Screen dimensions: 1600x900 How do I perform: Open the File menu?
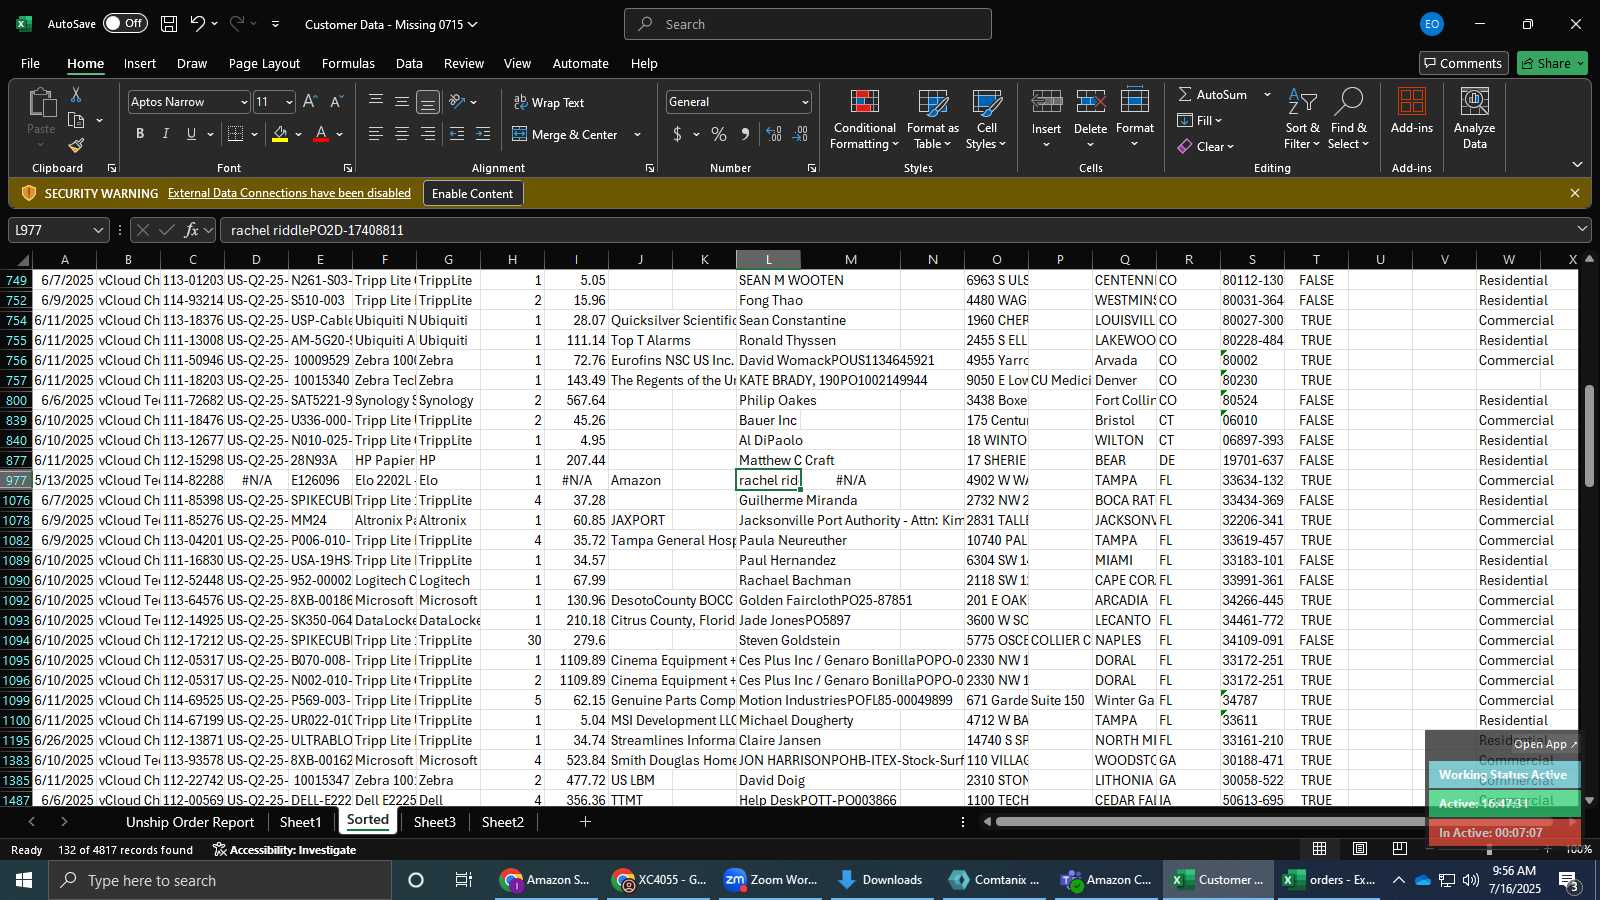point(30,63)
